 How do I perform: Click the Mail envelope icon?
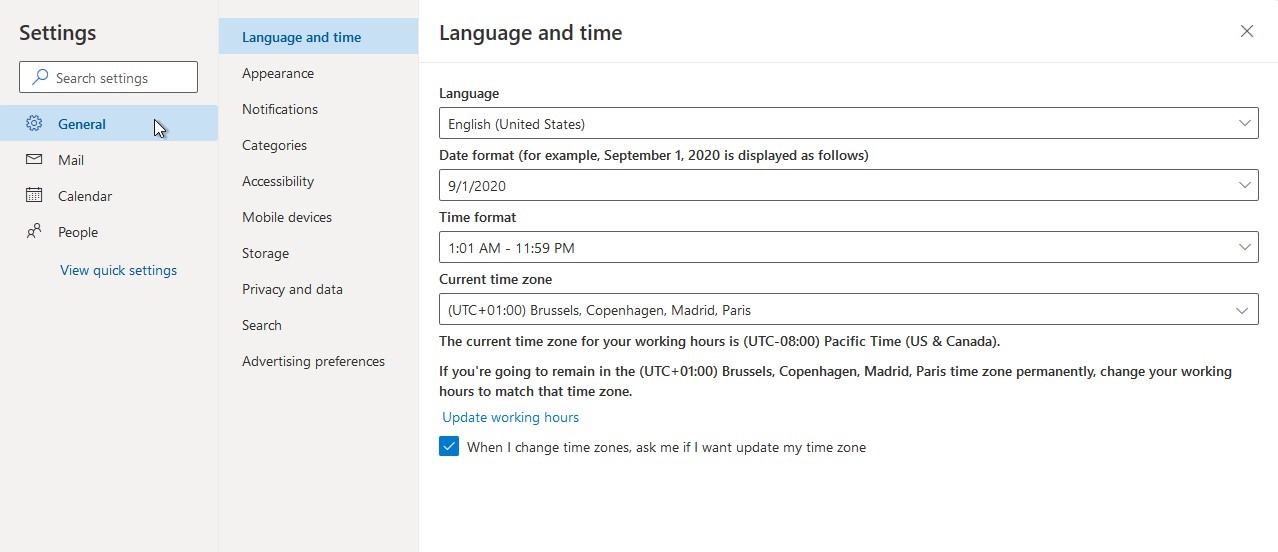click(34, 160)
